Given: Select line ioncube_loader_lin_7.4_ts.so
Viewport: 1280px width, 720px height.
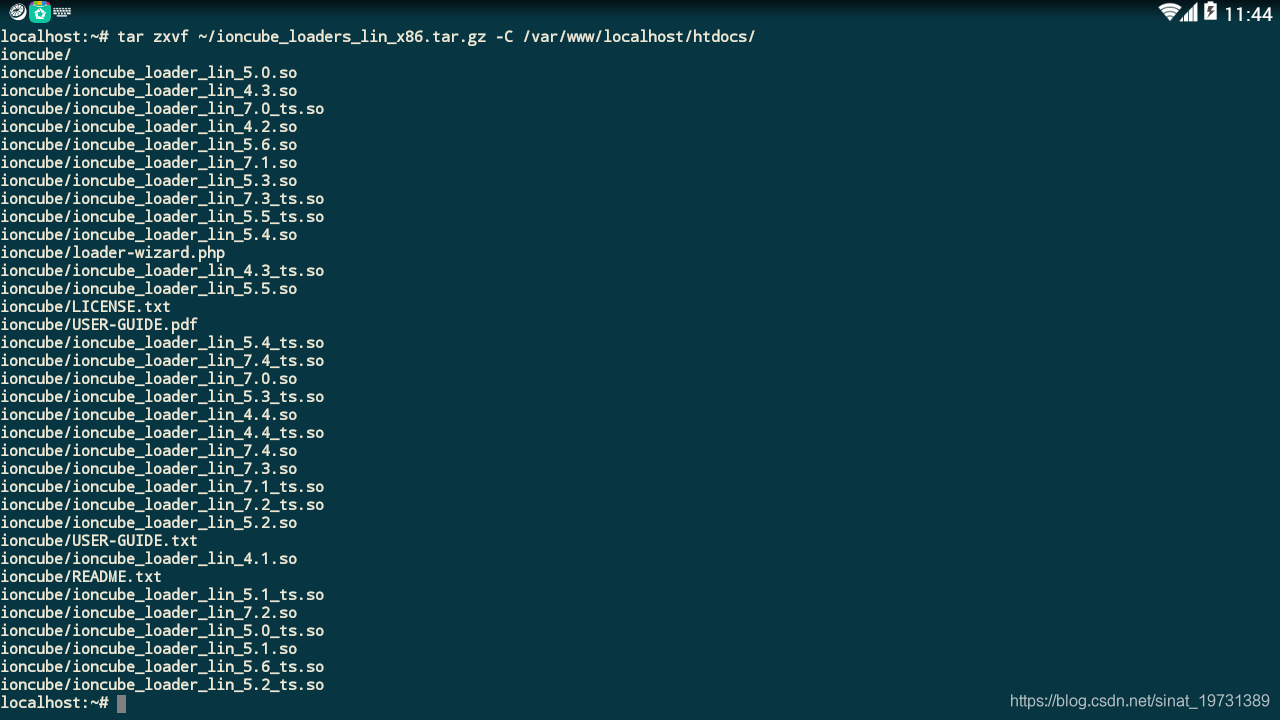Looking at the screenshot, I should coord(162,361).
